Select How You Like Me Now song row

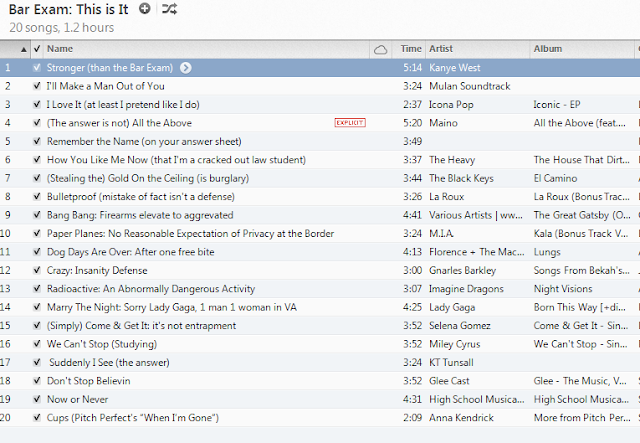click(x=176, y=160)
